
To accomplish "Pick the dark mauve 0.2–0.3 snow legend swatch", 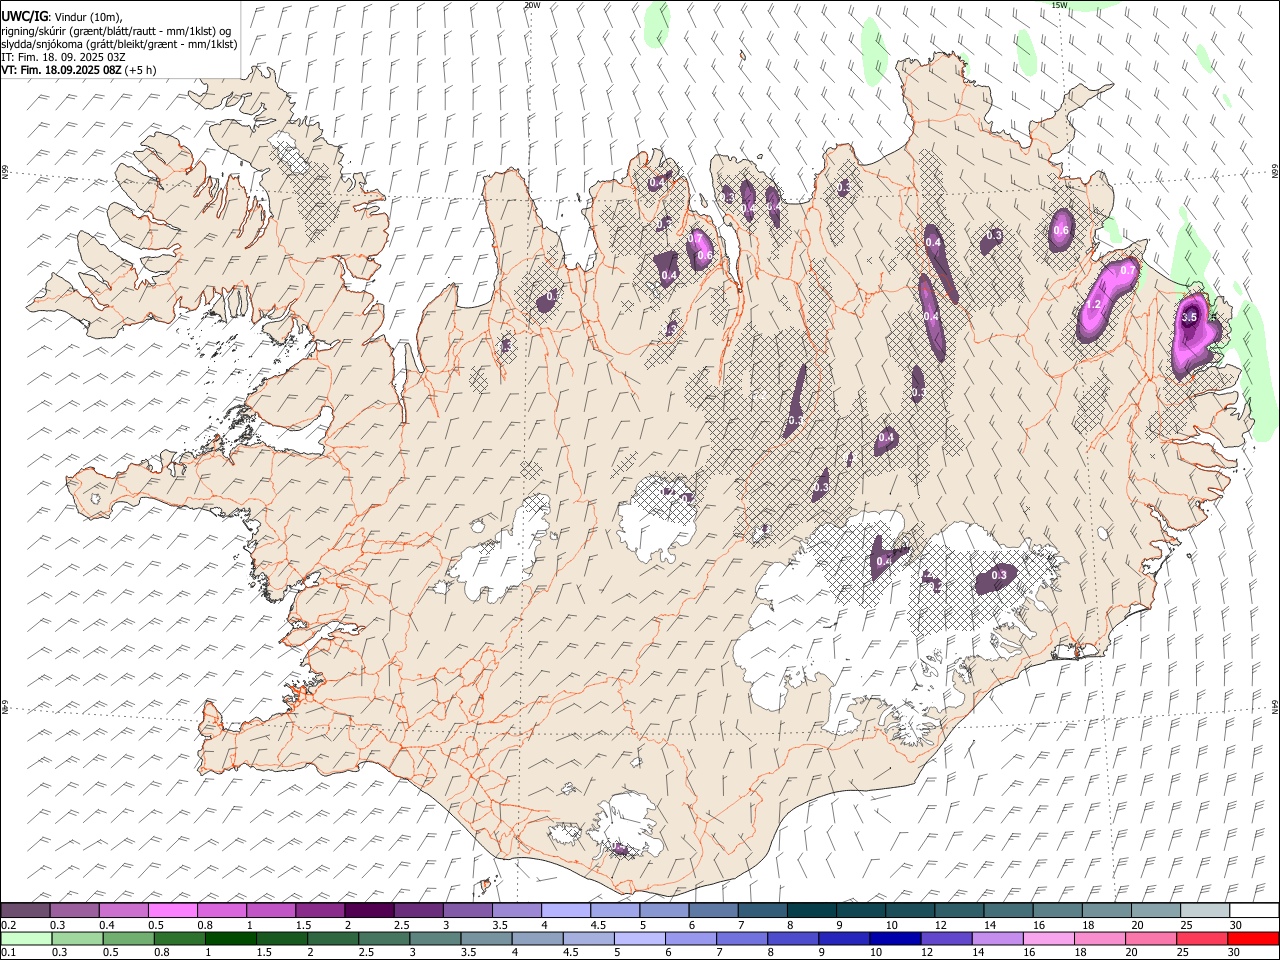I will coord(25,910).
